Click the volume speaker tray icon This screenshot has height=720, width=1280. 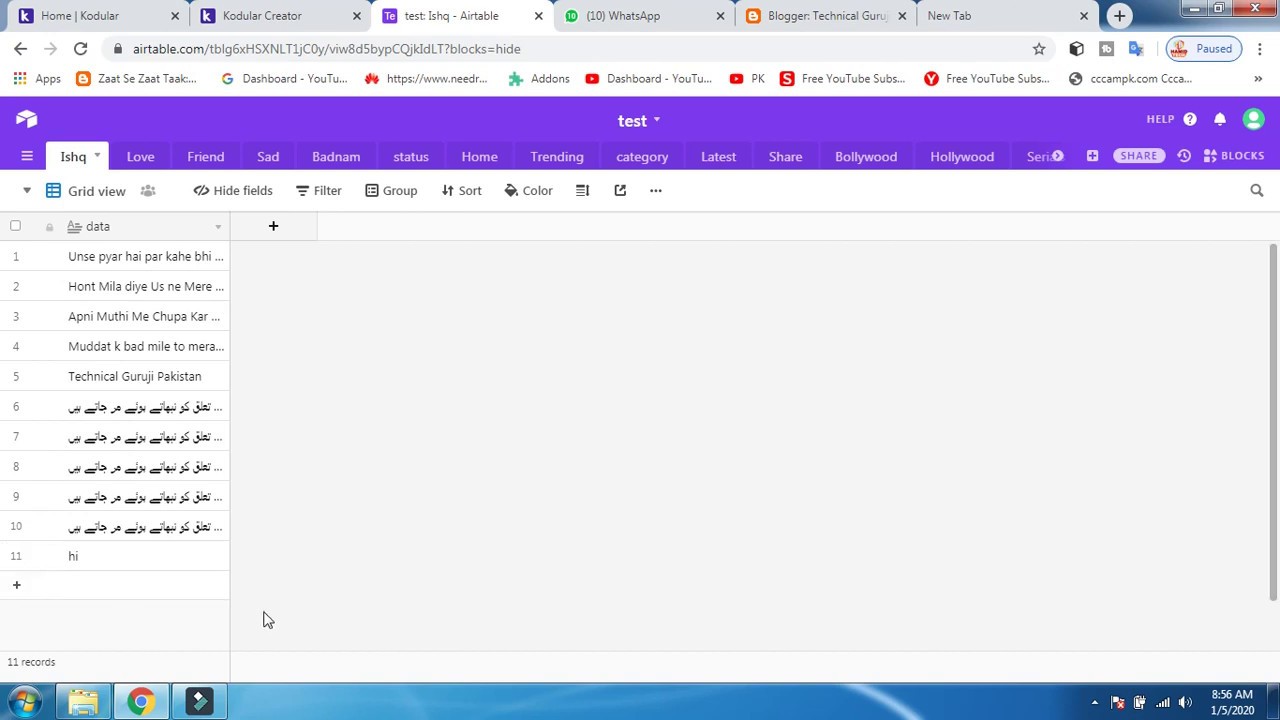click(1185, 702)
